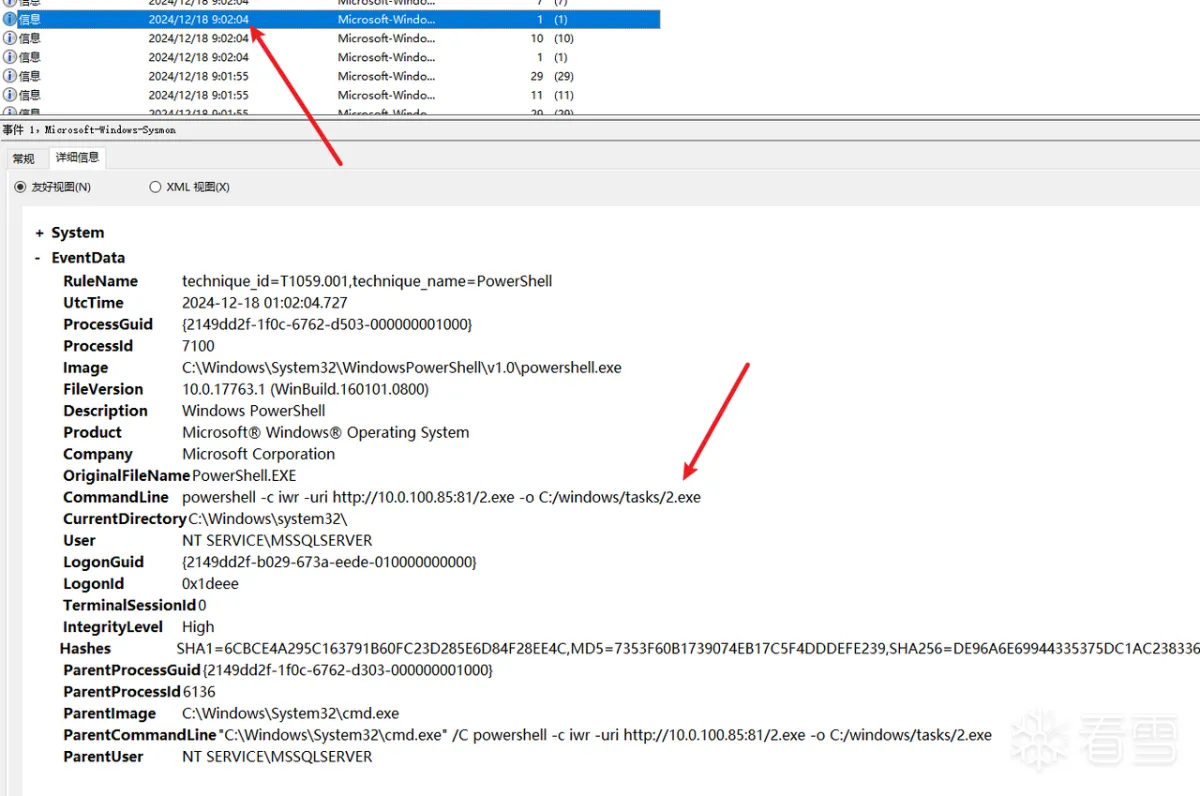Click the RuleName value technique_id=T1059.001
The height and width of the screenshot is (796, 1200).
[x=367, y=281]
